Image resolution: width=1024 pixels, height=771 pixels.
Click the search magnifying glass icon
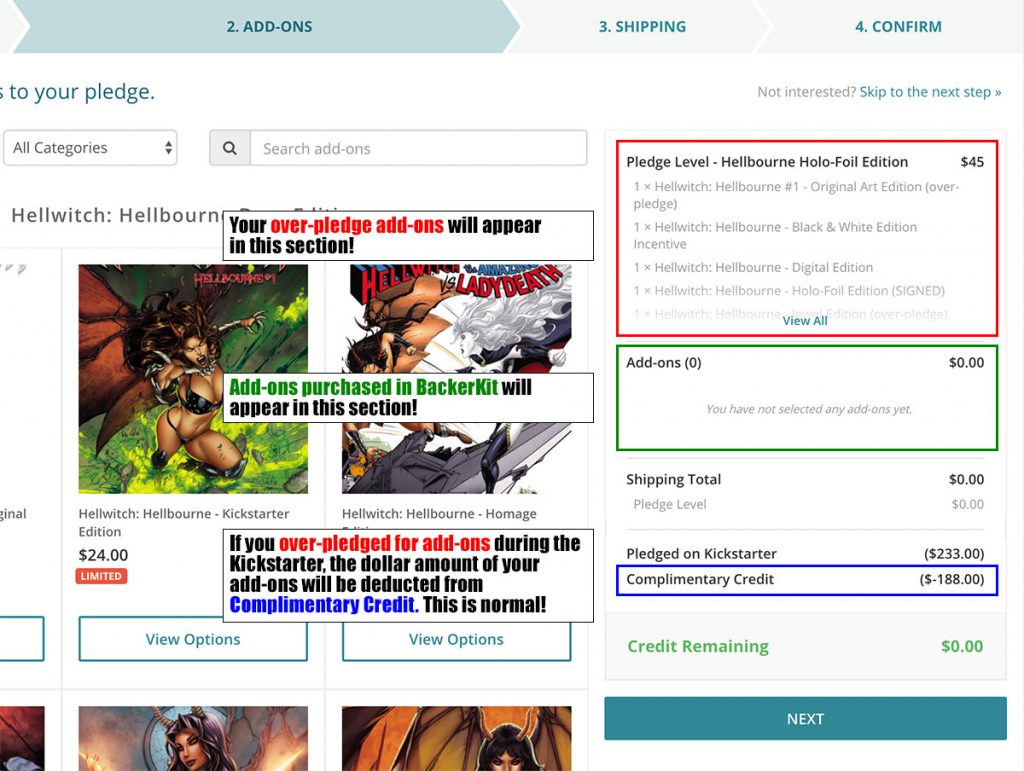[229, 147]
